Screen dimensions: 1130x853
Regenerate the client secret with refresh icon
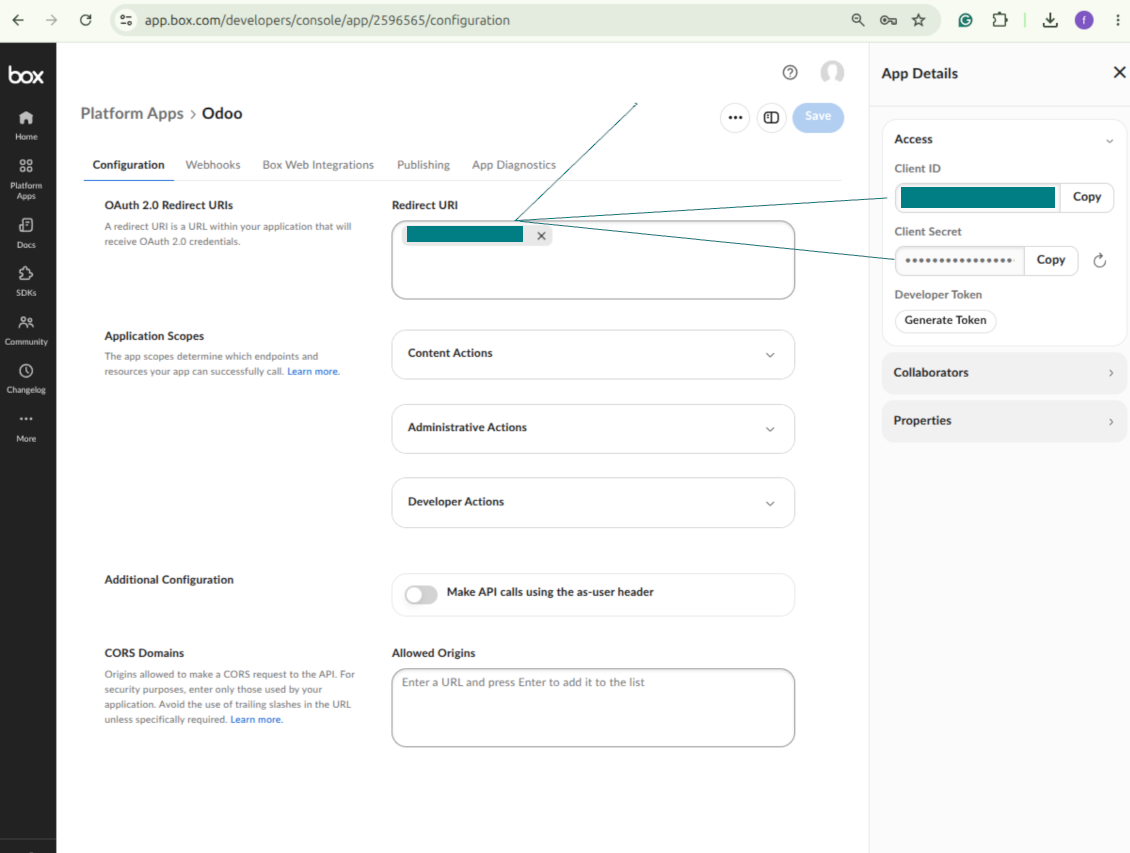pyautogui.click(x=1100, y=261)
